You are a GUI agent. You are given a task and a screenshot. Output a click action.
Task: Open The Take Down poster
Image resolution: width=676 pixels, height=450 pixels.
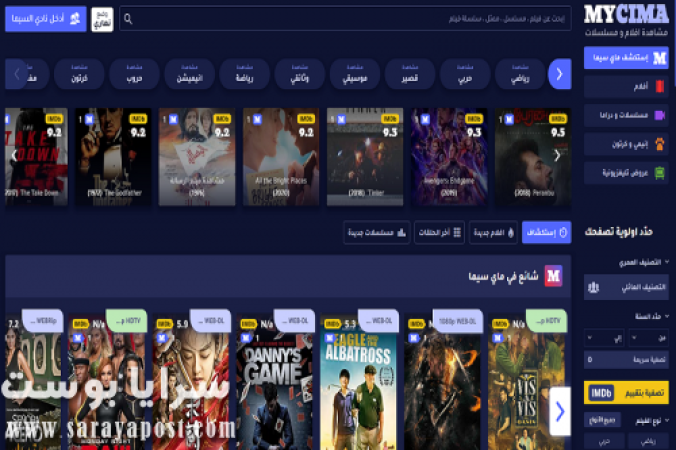pos(36,157)
